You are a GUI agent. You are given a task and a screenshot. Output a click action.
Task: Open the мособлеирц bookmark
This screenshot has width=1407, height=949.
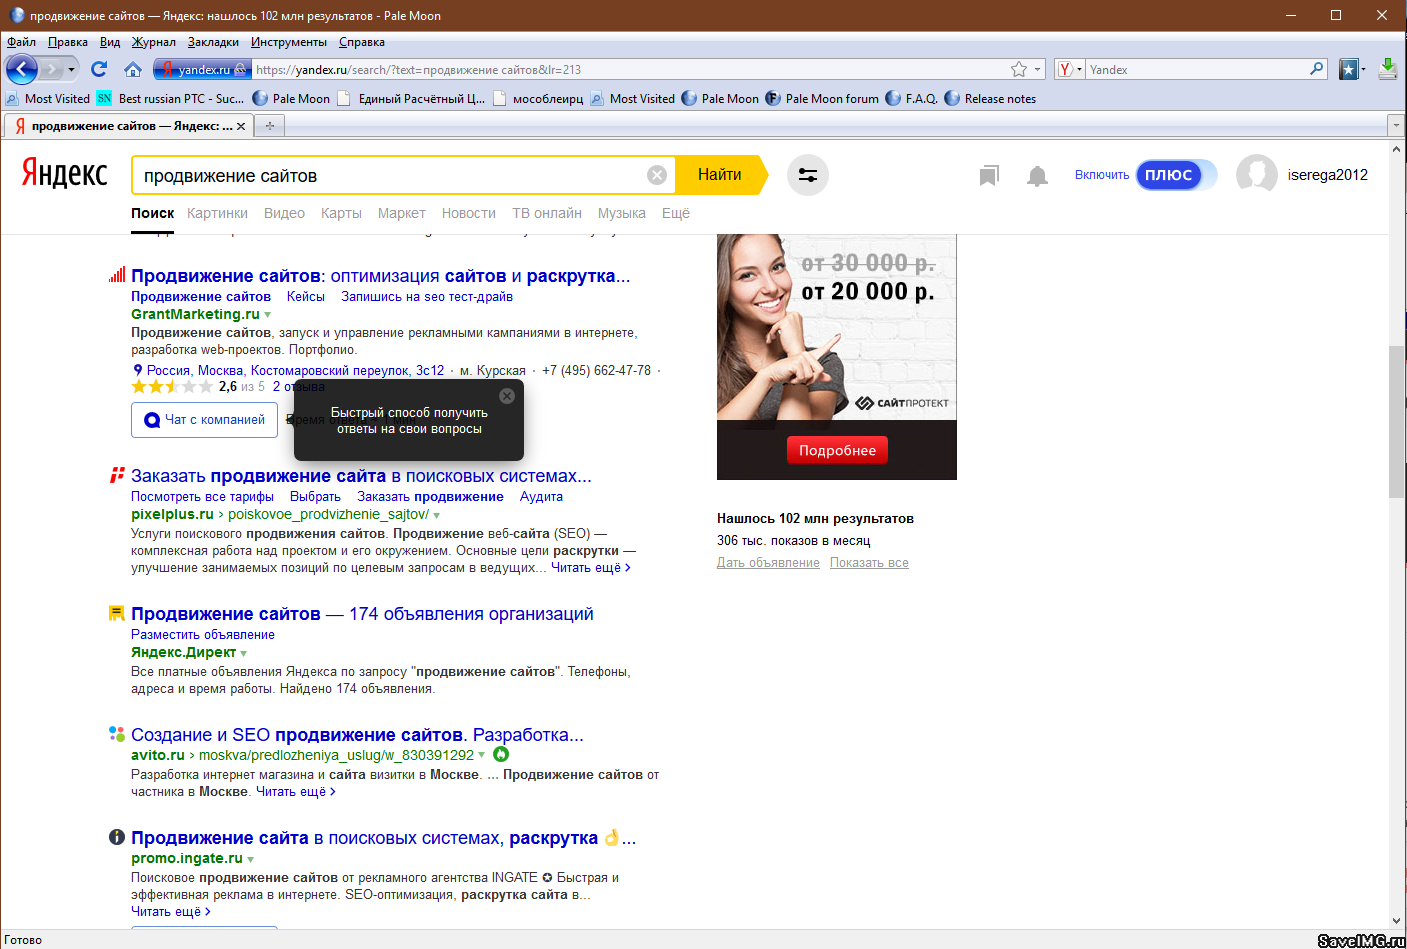(x=538, y=98)
